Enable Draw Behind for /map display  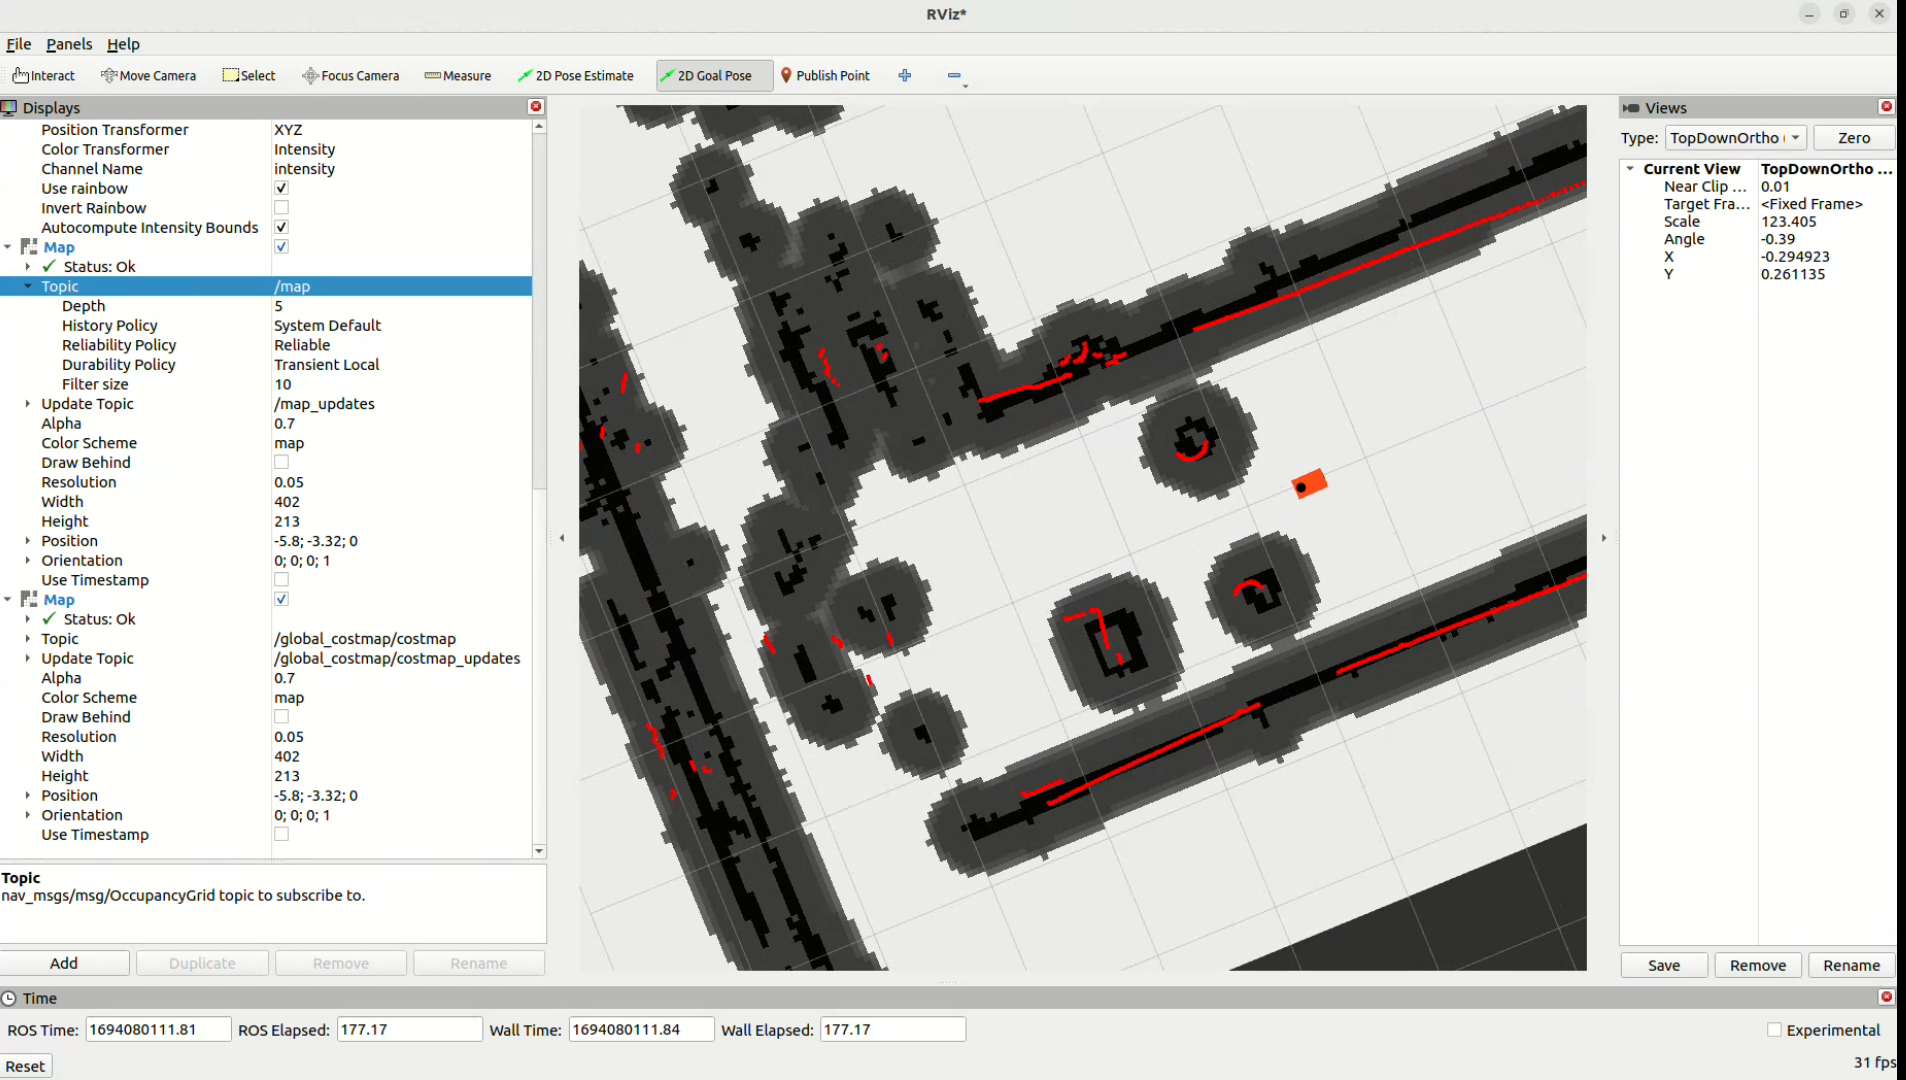tap(281, 462)
